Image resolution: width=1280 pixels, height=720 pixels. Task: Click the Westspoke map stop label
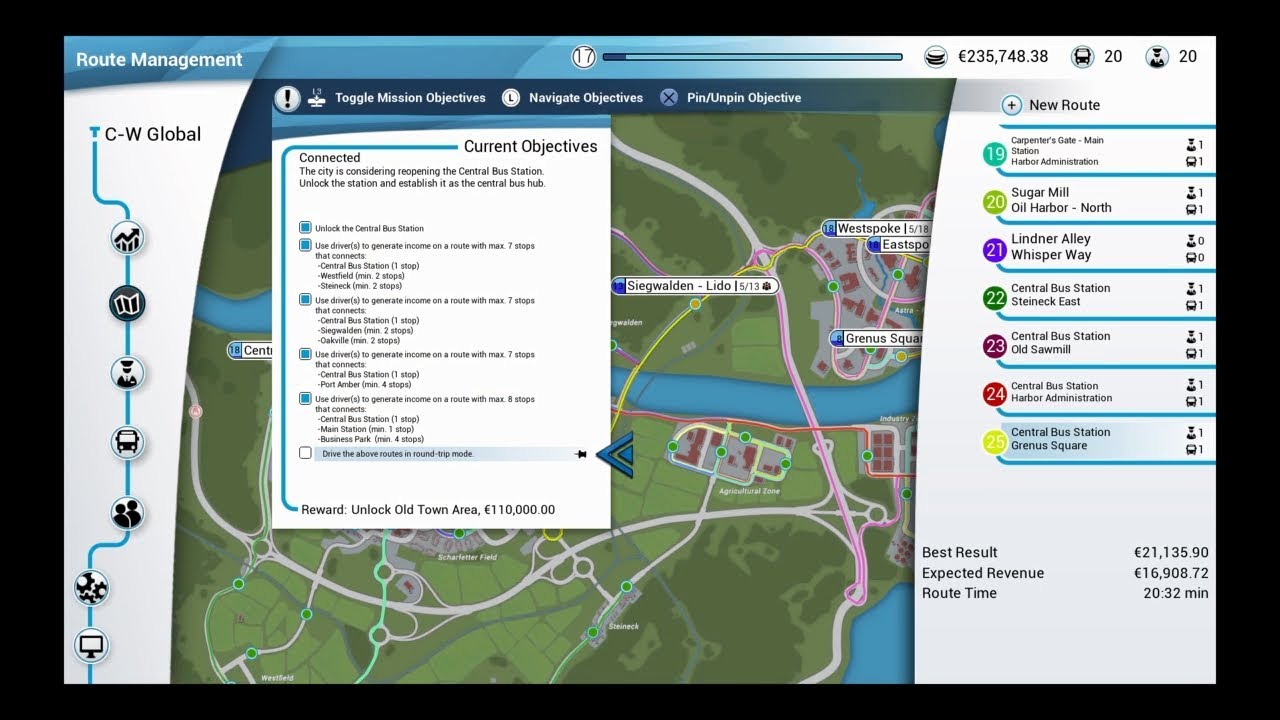875,229
